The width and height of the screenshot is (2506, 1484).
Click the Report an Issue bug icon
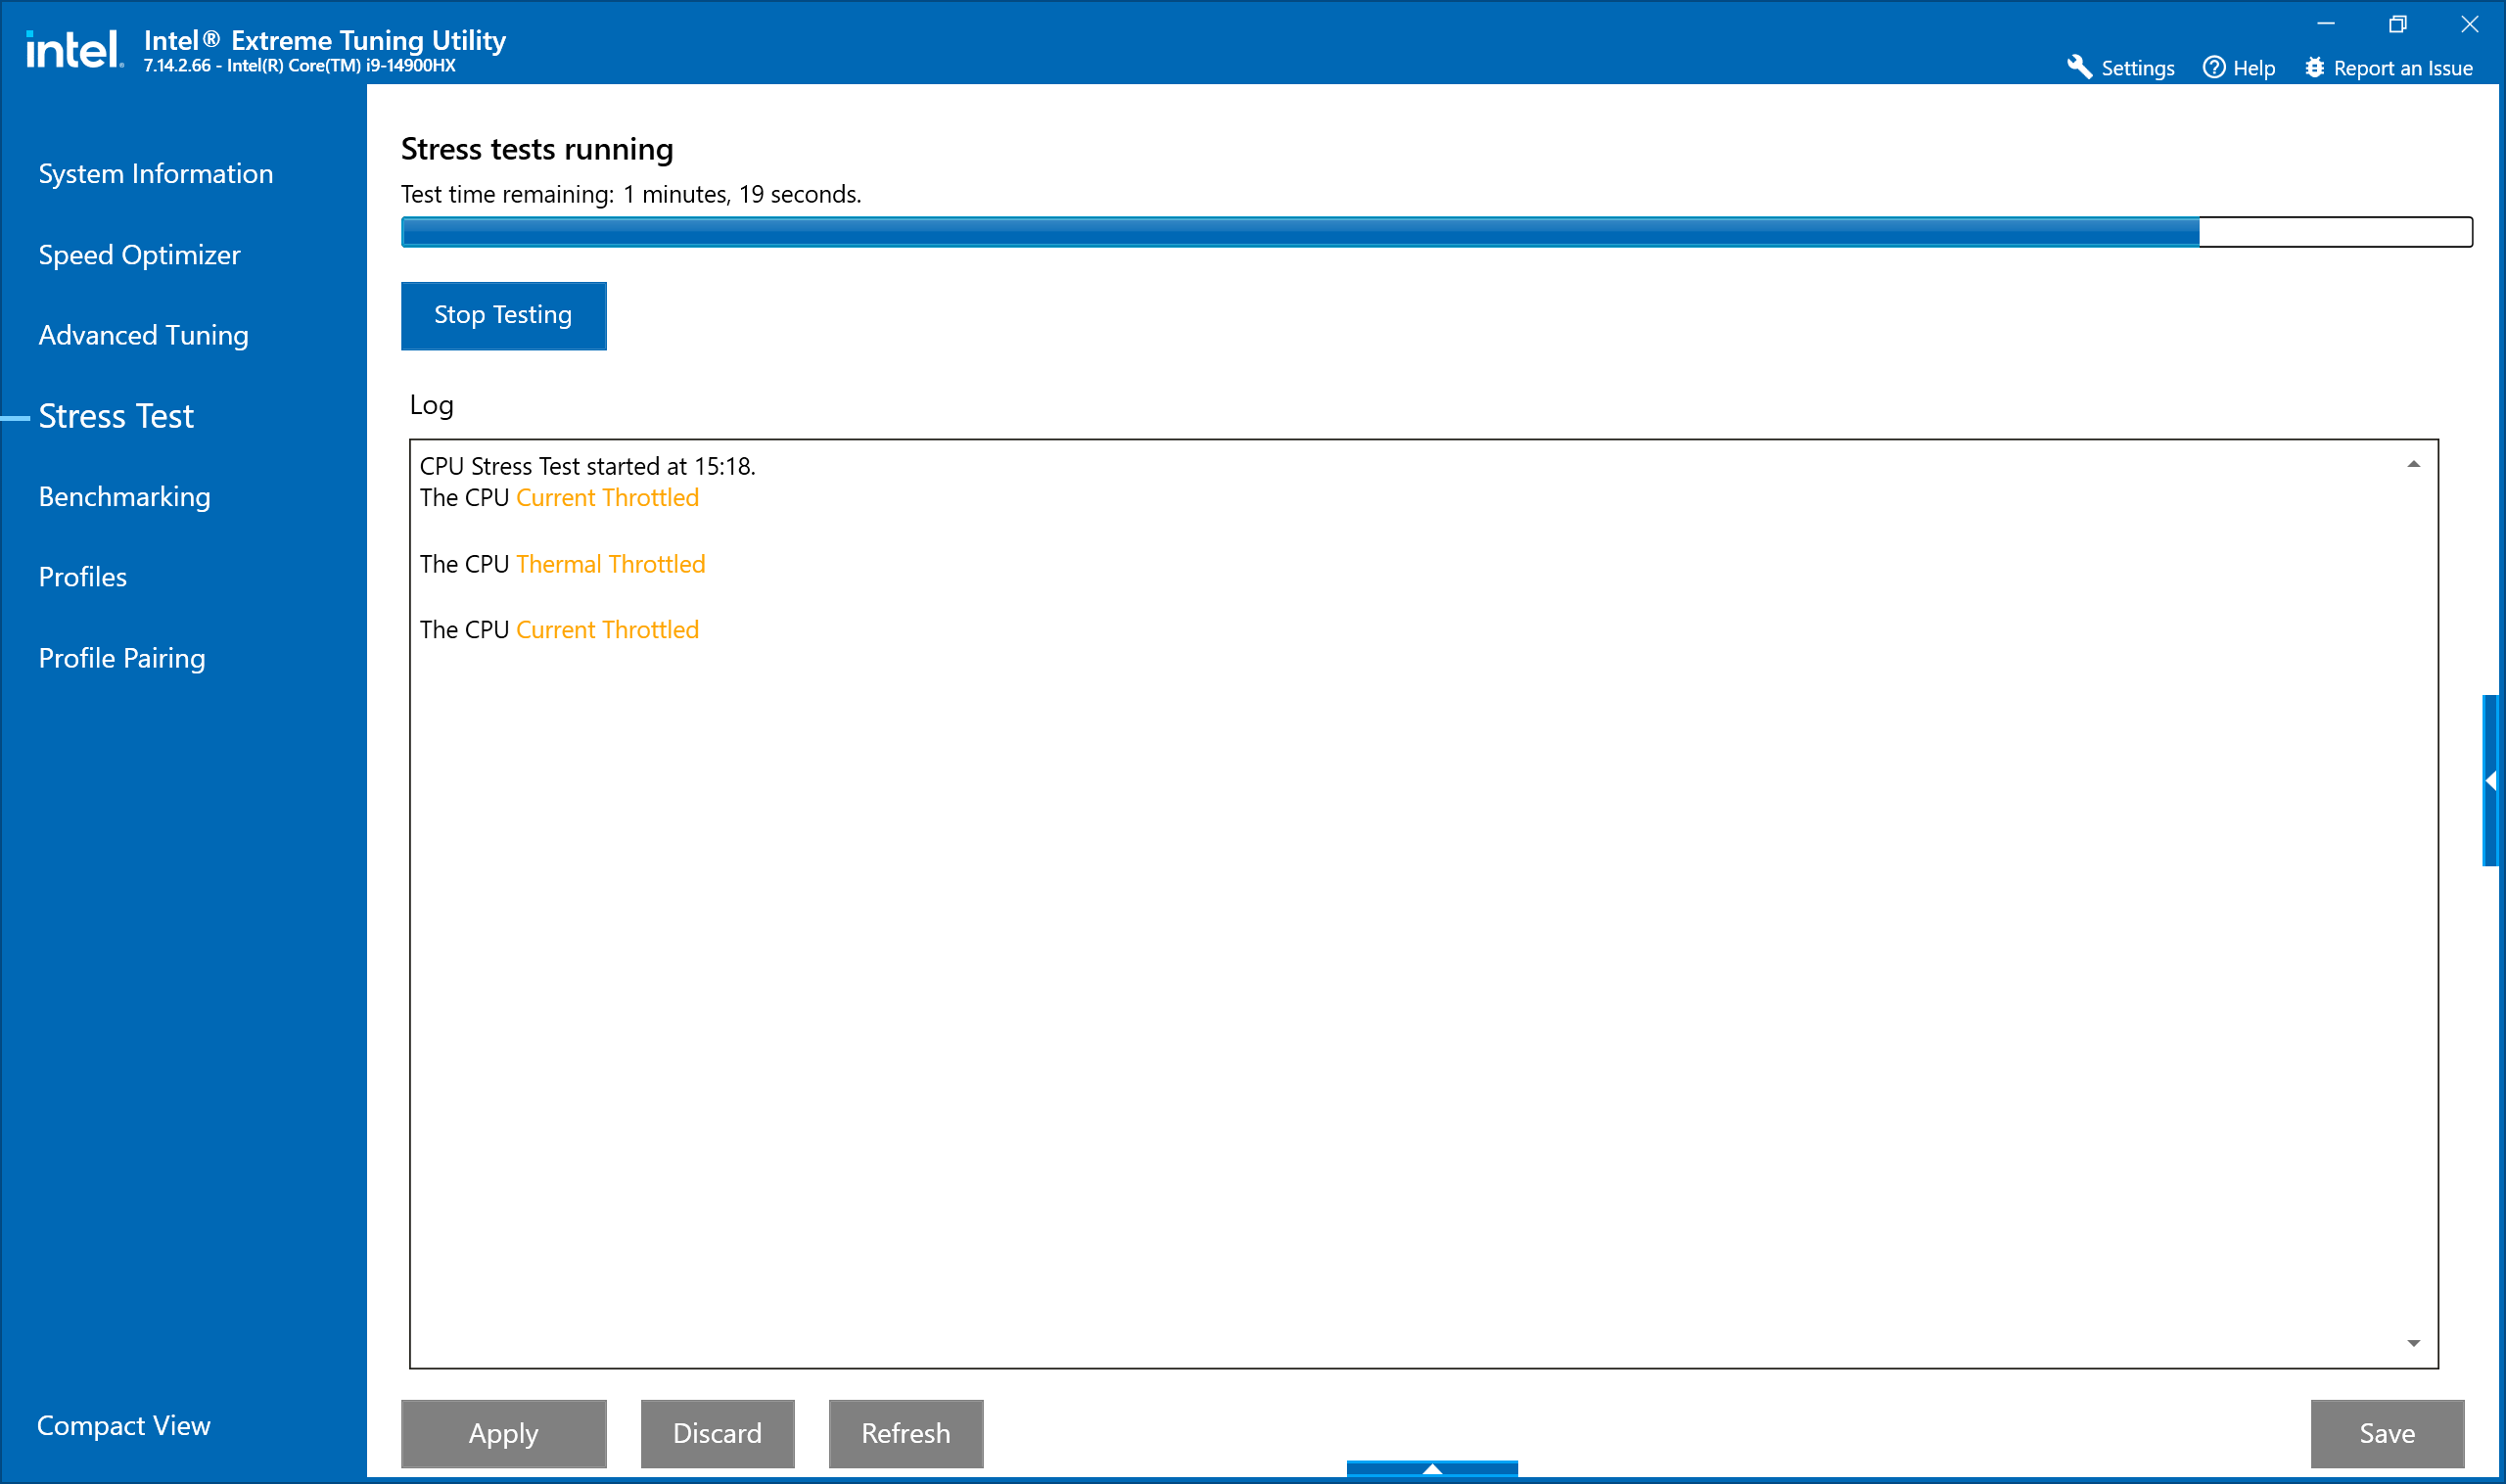[2314, 67]
